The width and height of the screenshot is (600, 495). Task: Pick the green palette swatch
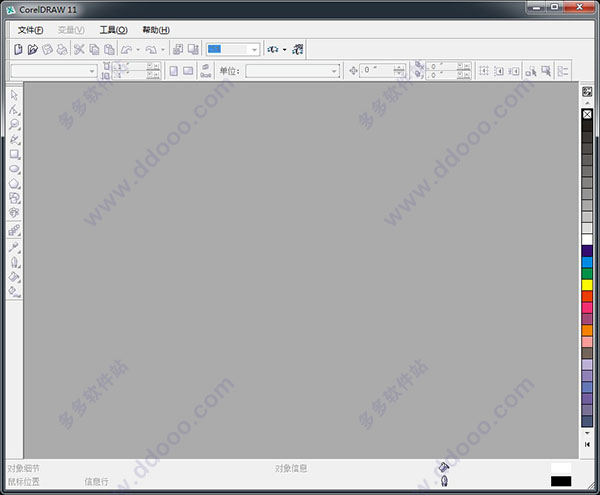coord(587,274)
